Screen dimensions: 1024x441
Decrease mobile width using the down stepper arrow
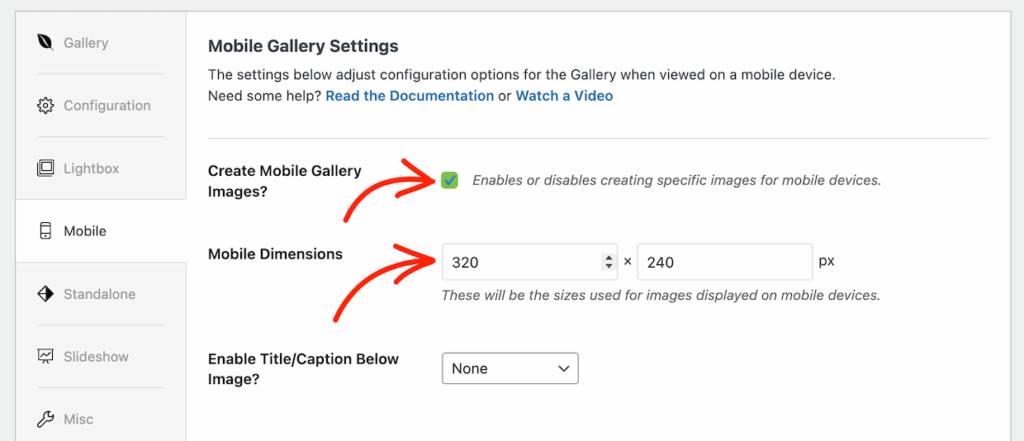point(609,267)
